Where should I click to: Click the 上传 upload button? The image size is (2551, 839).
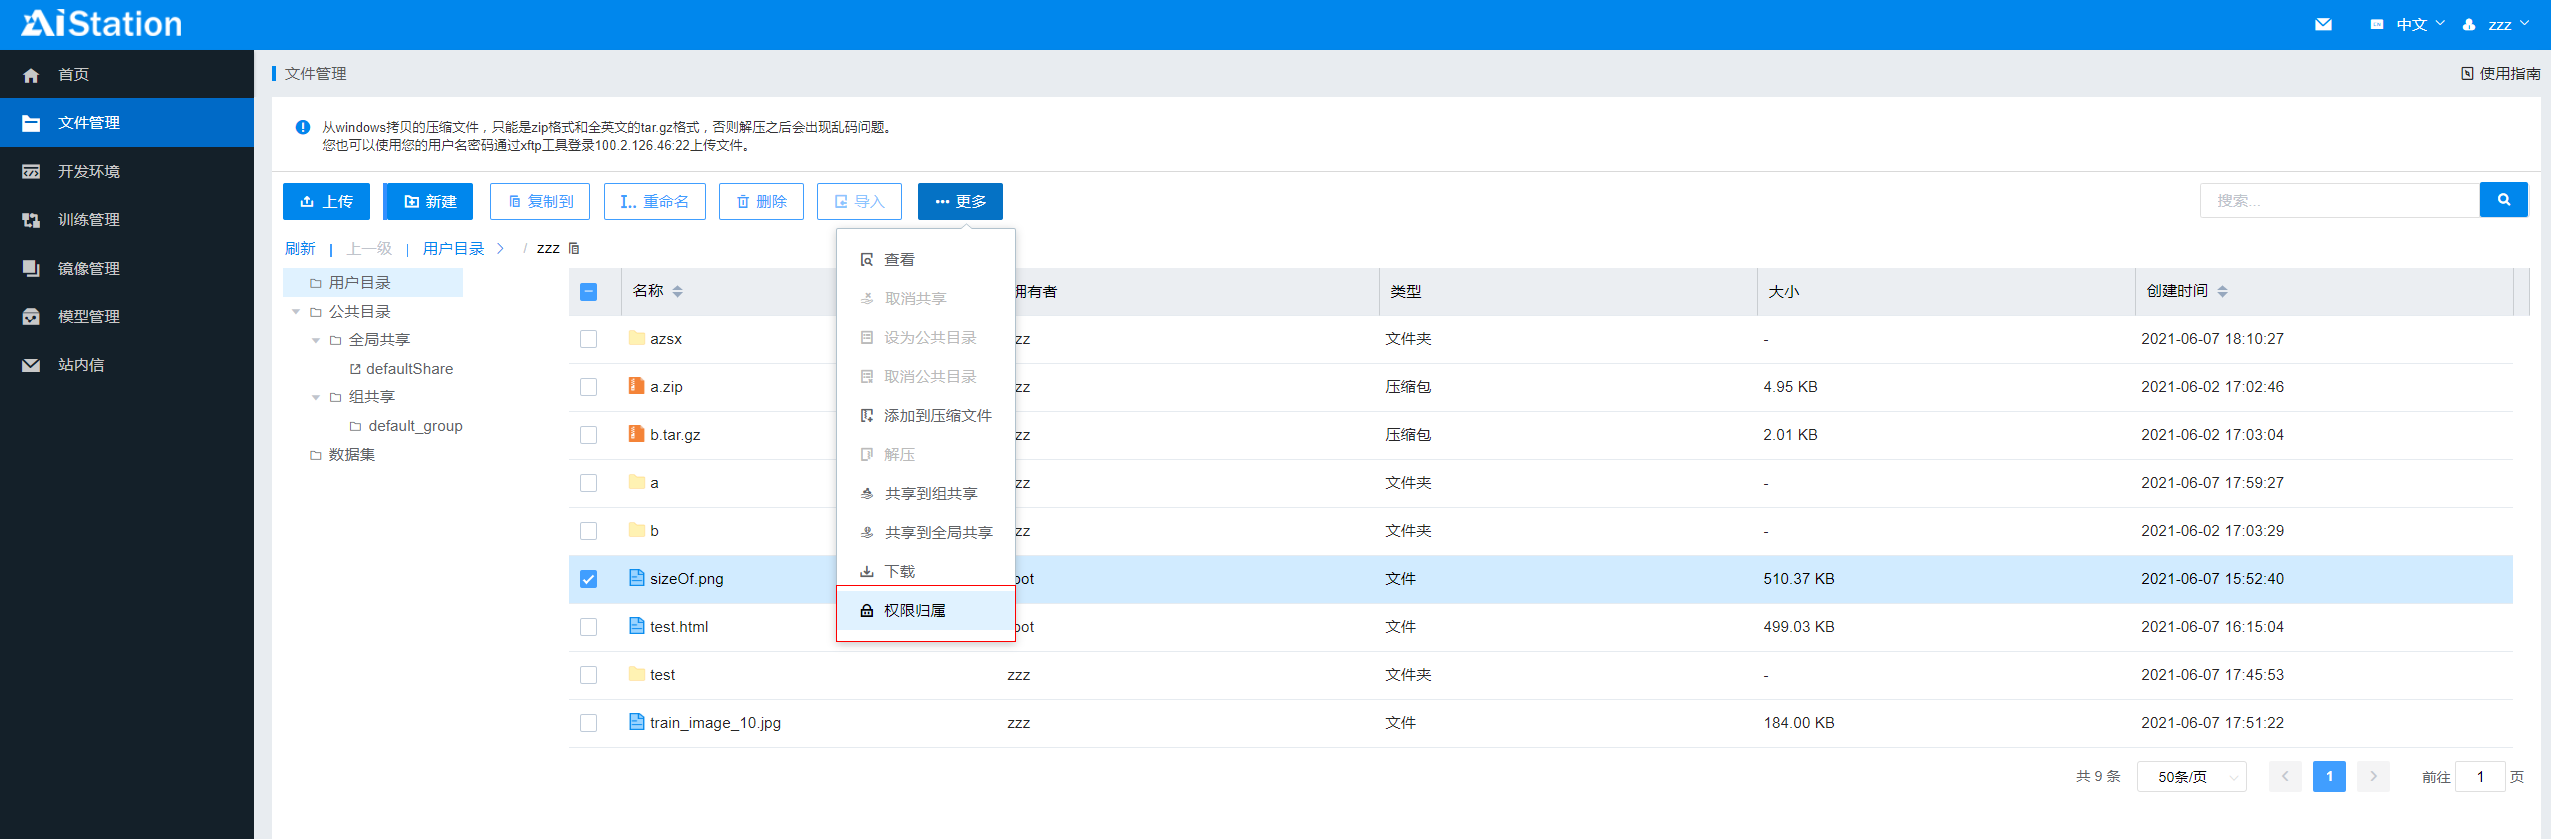[326, 201]
